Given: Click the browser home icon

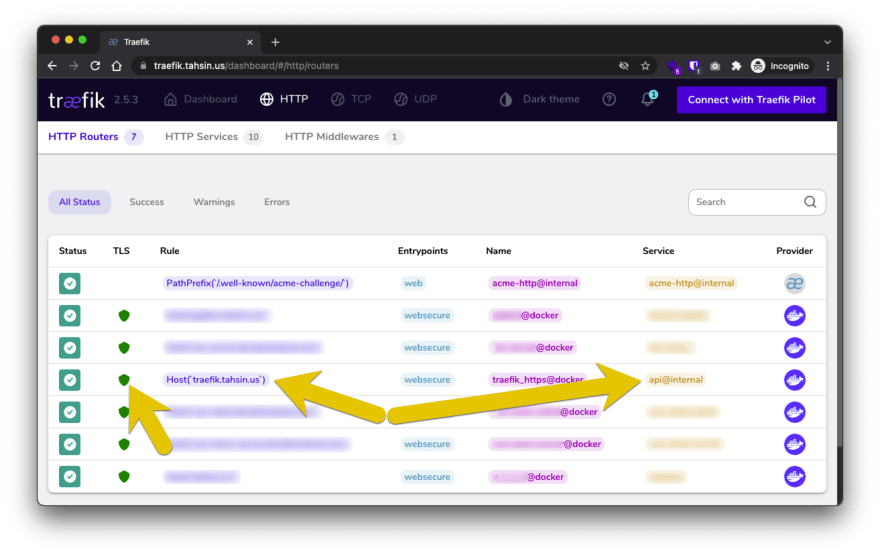Looking at the screenshot, I should [x=116, y=66].
